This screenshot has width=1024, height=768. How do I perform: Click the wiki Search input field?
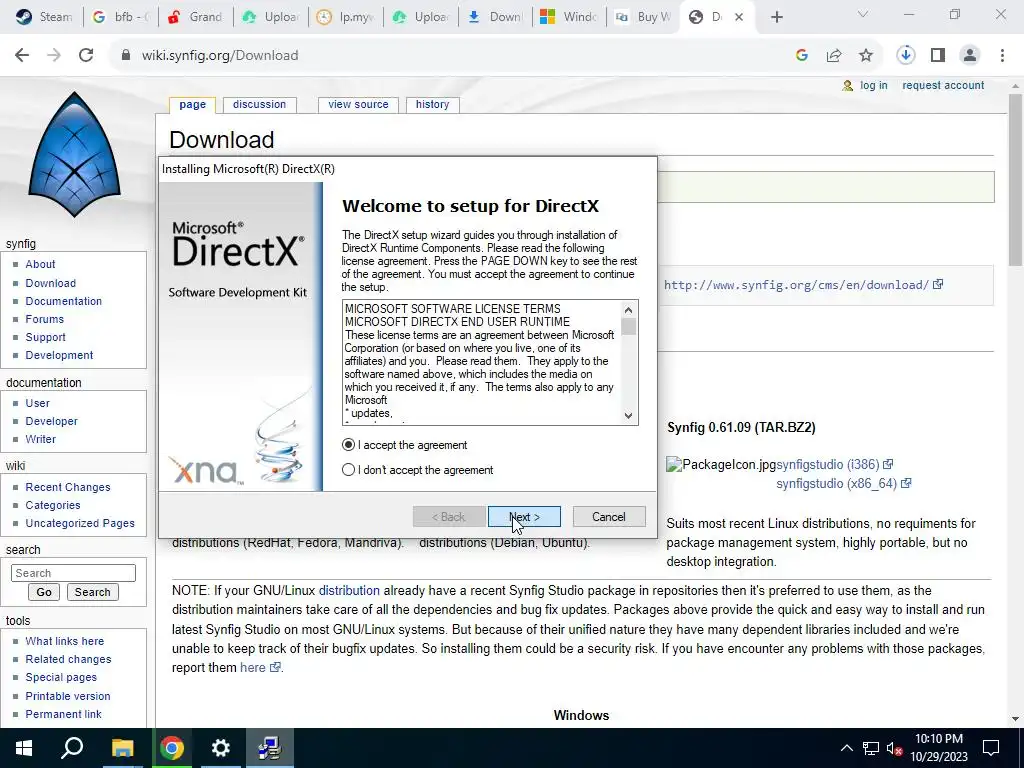(73, 573)
